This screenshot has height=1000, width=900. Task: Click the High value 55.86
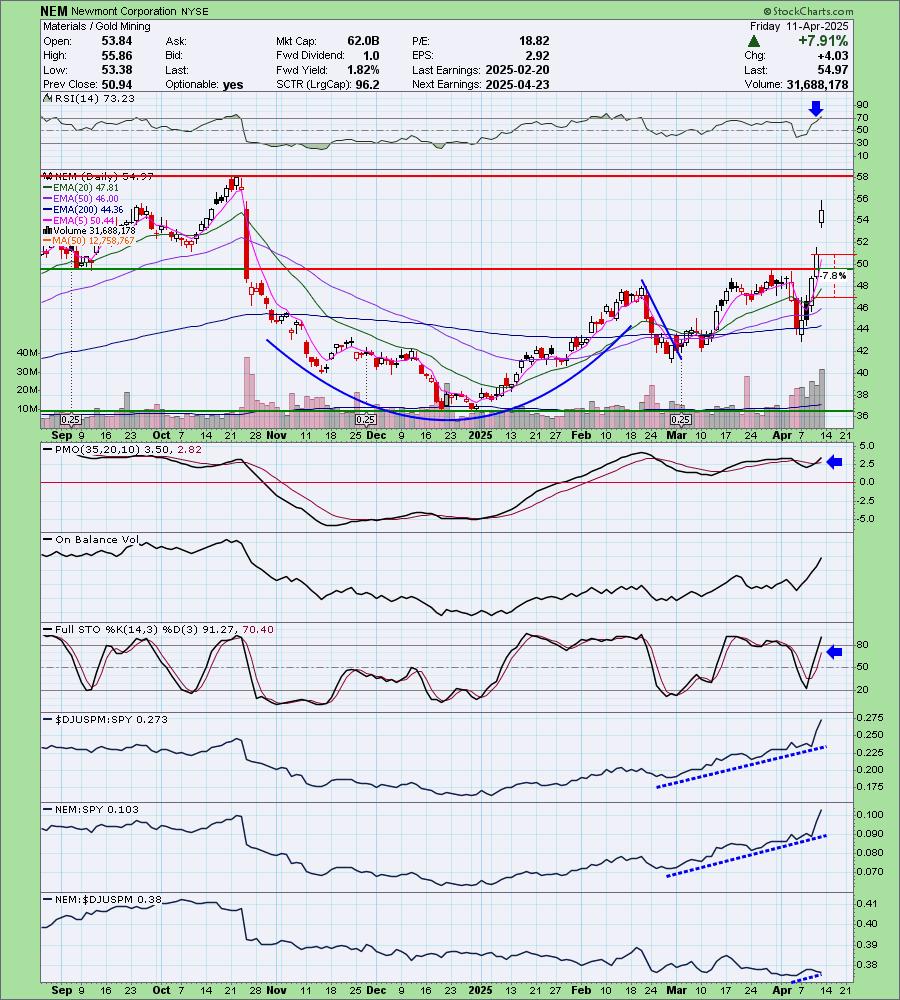117,55
